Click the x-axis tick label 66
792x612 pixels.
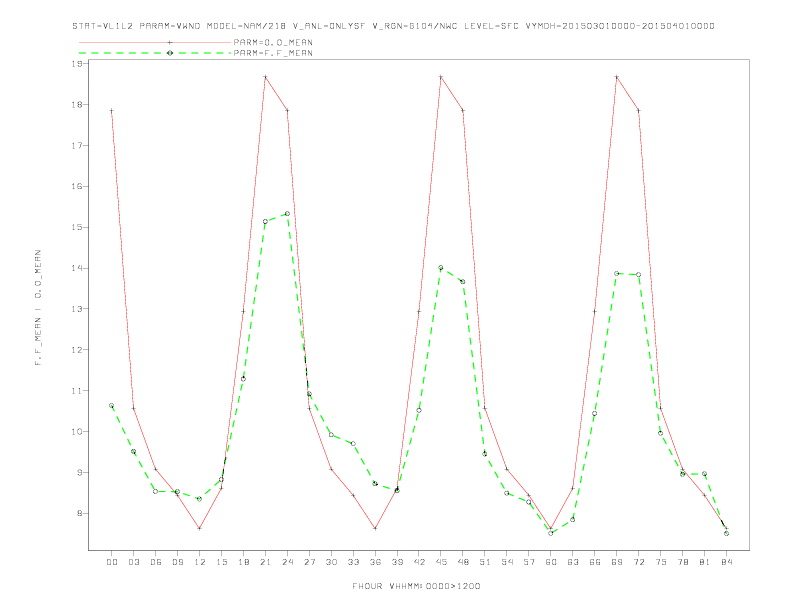595,562
